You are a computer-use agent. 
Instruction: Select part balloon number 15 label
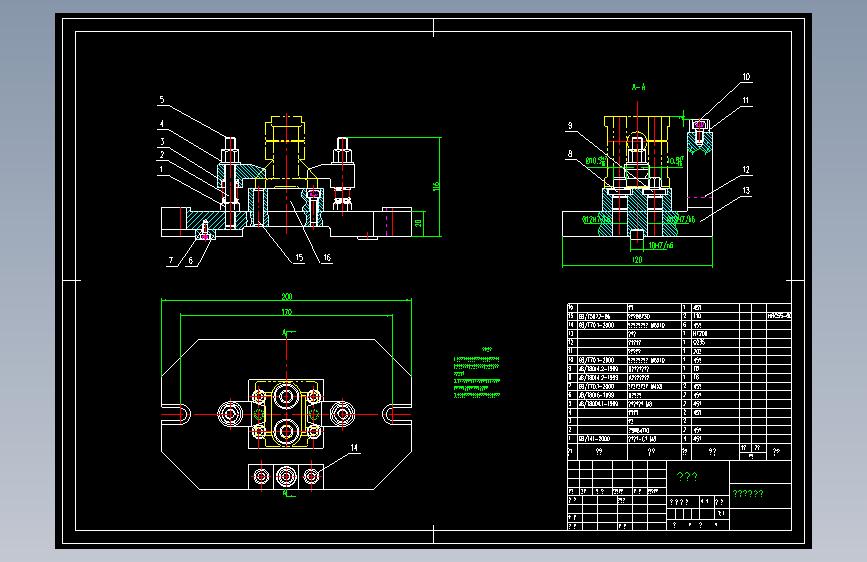299,258
